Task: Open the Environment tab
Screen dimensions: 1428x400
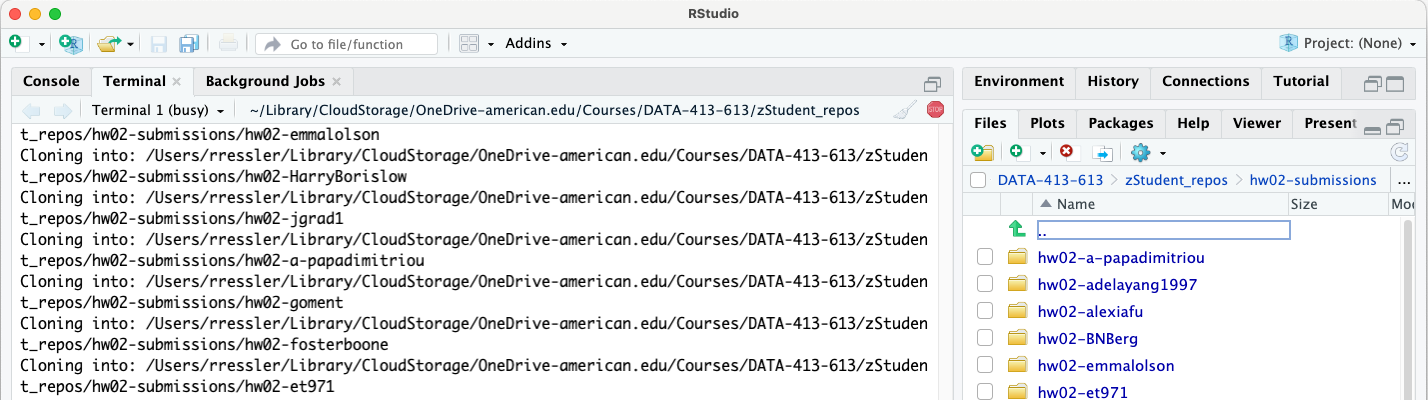Action: click(1019, 81)
